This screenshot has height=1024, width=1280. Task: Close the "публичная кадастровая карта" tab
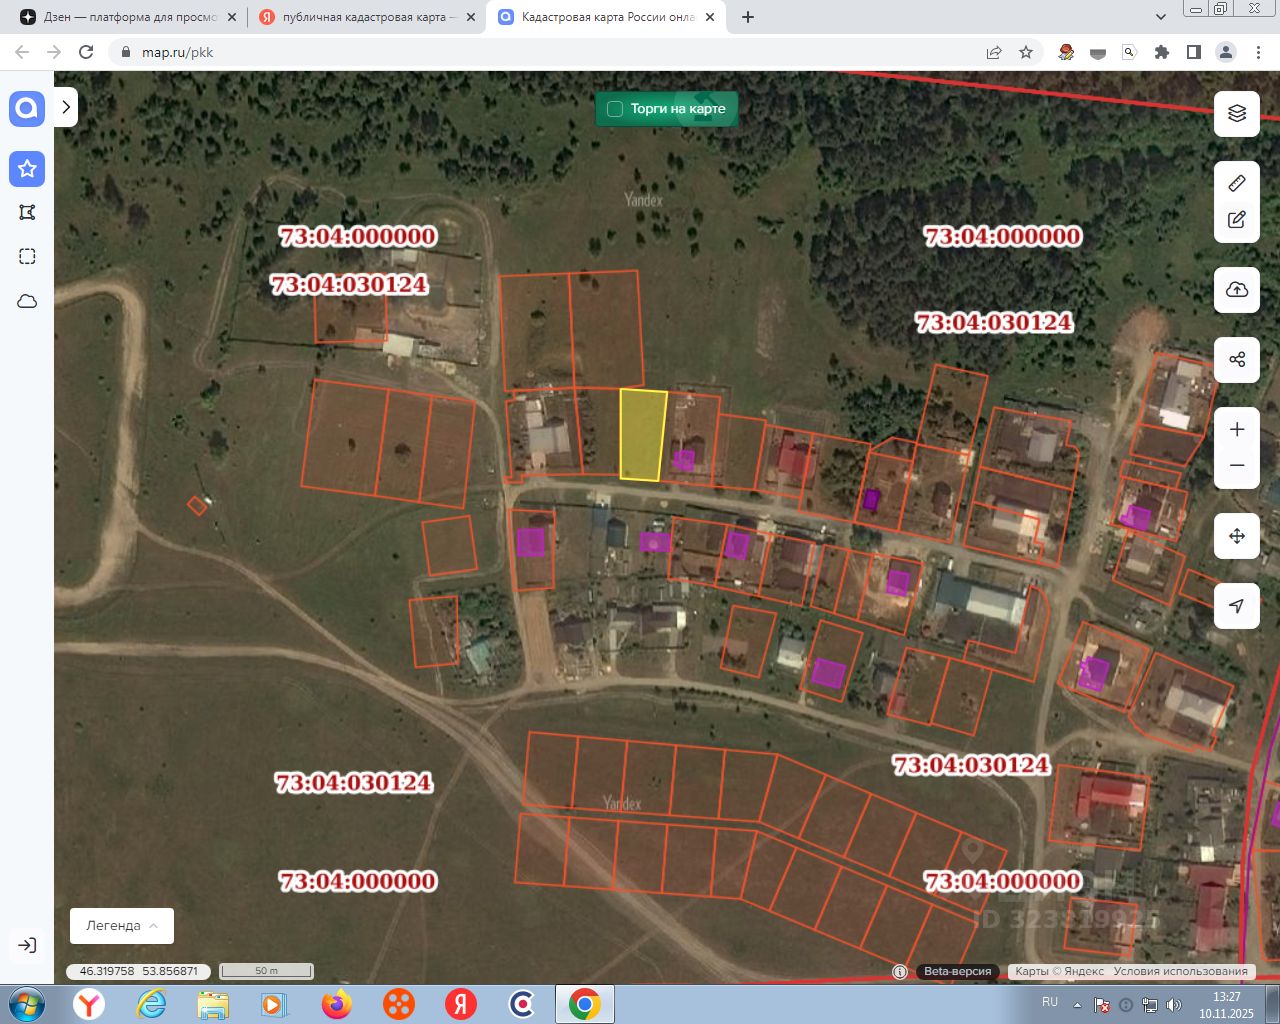point(471,17)
